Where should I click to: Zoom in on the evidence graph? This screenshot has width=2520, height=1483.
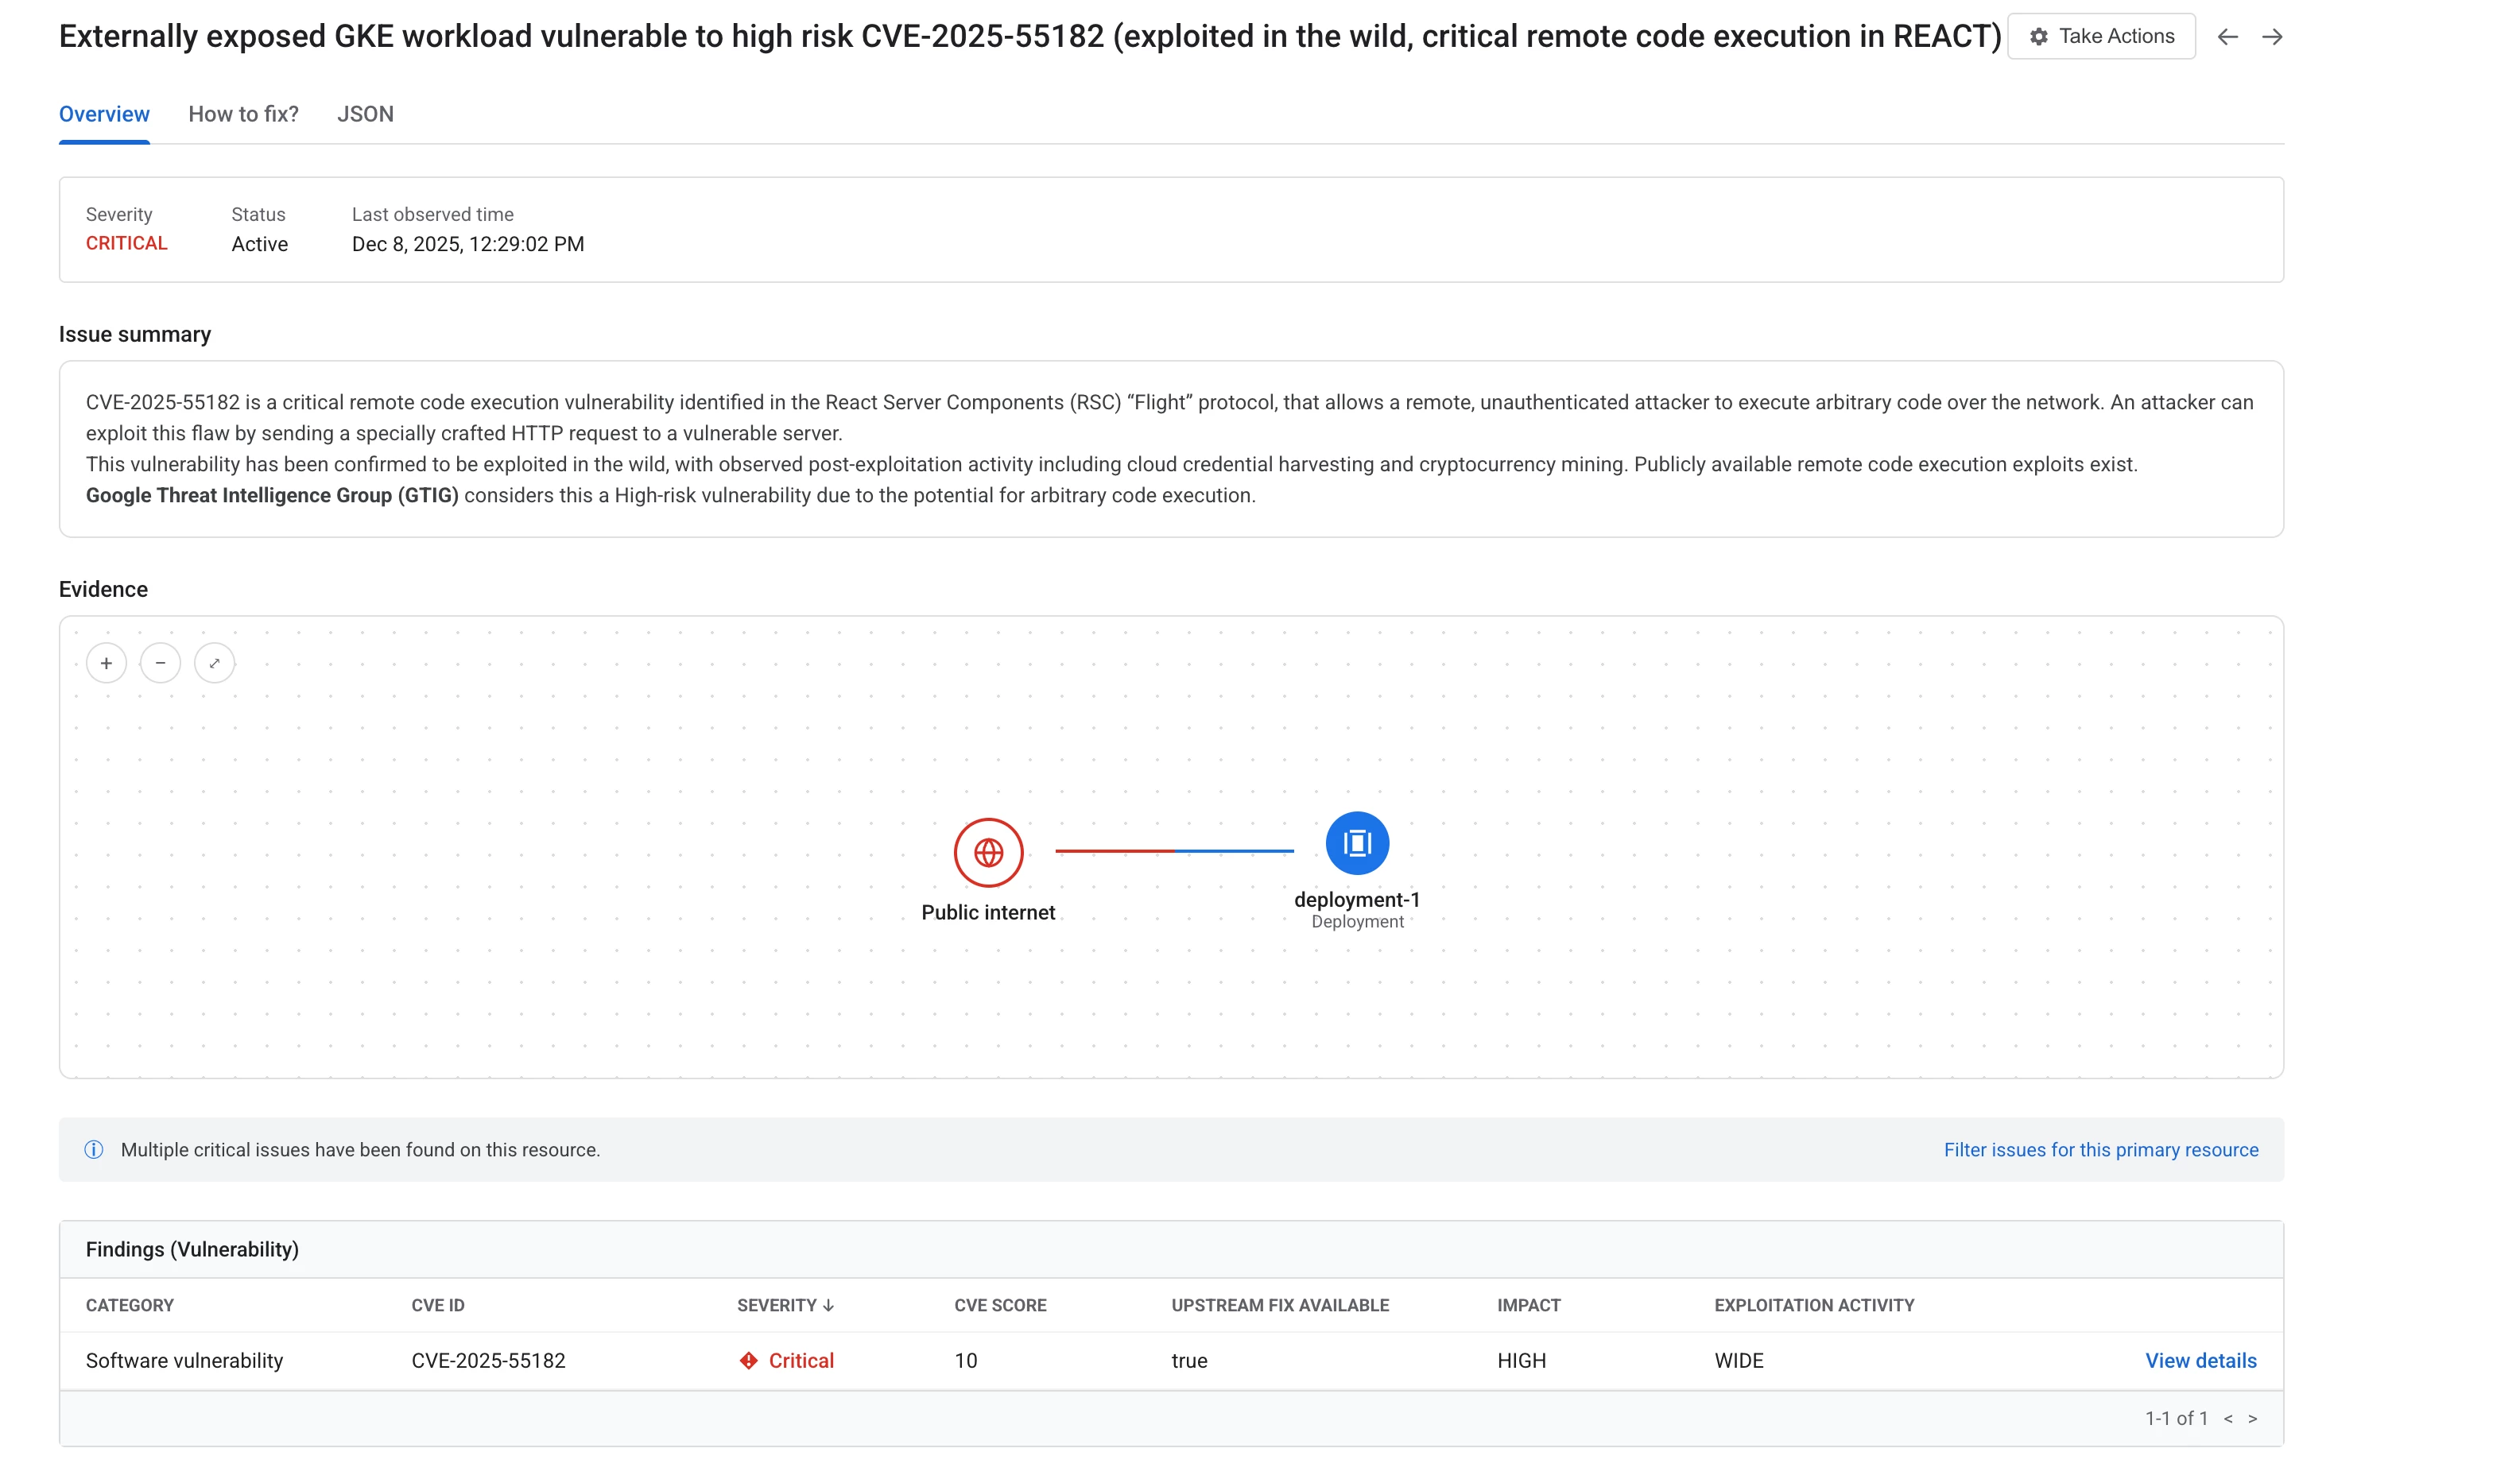pos(106,663)
